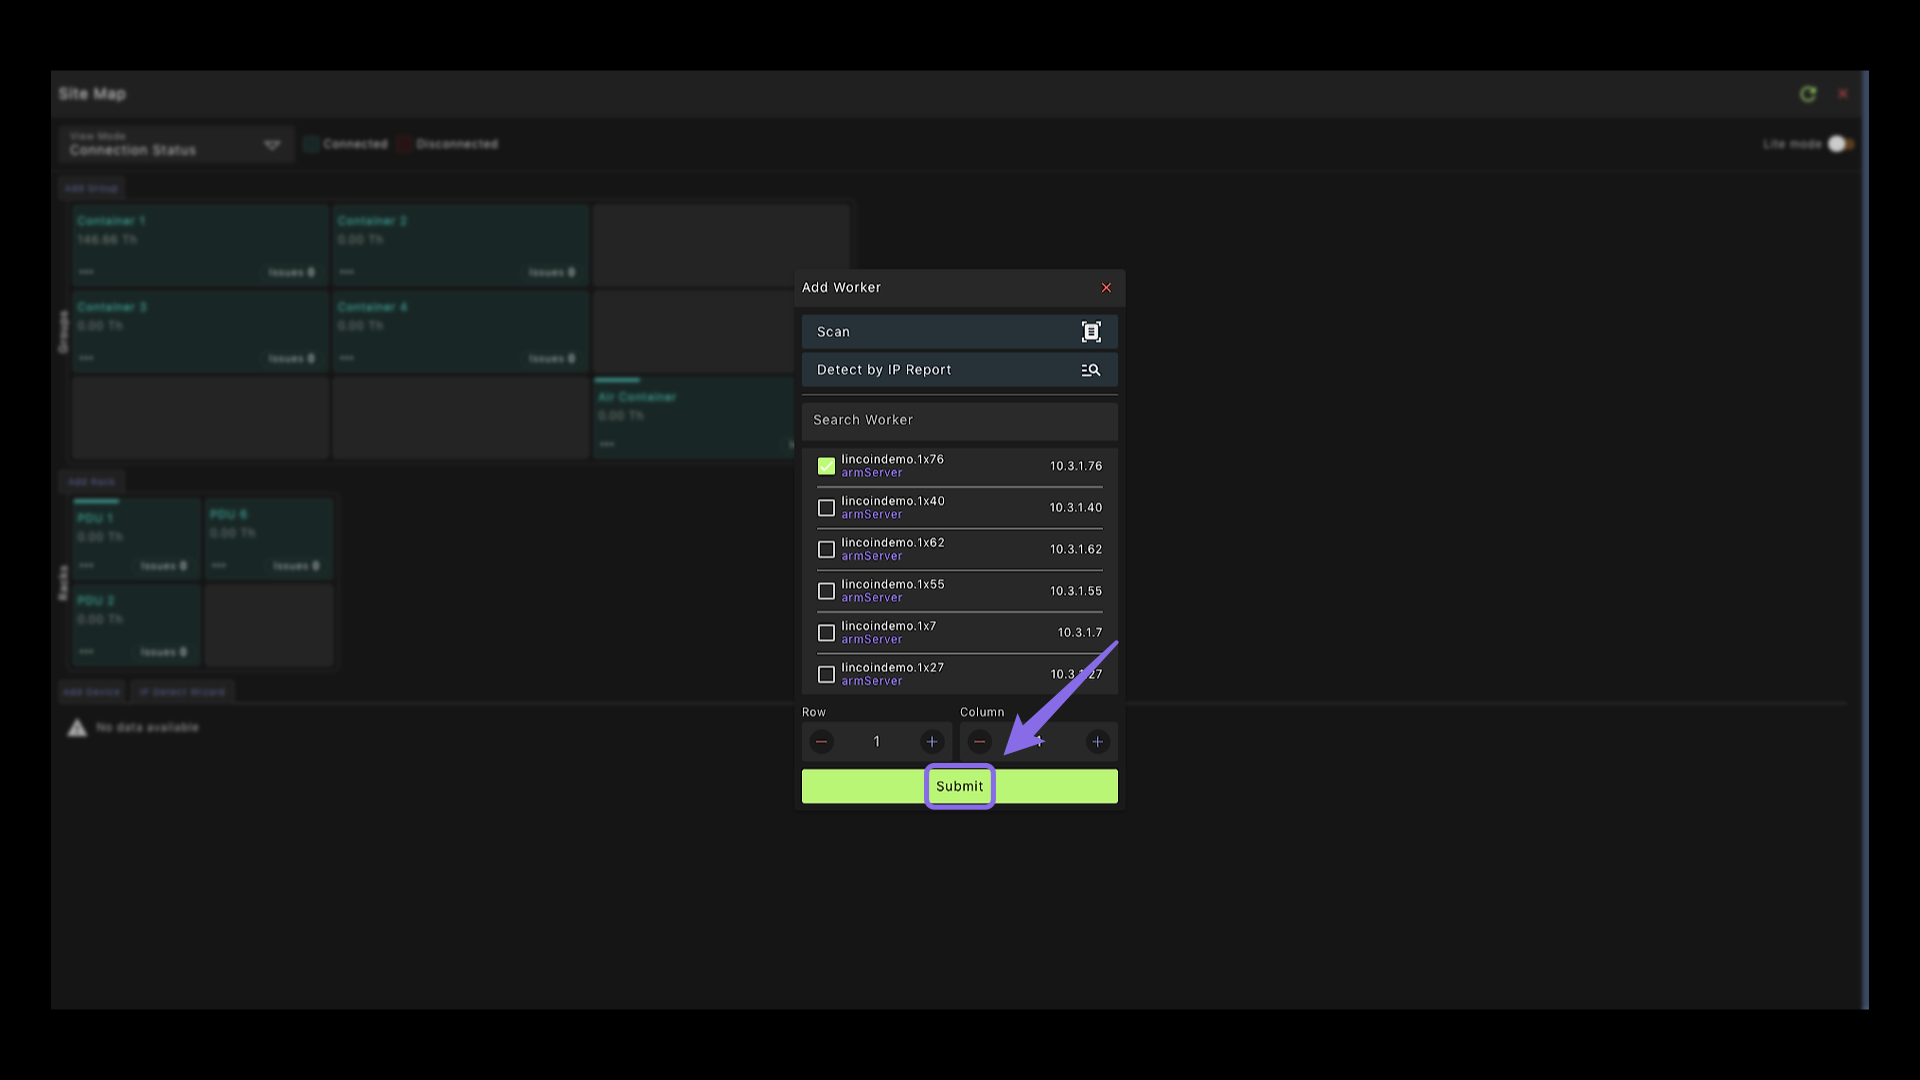The width and height of the screenshot is (1920, 1080).
Task: Focus the Search Worker field
Action: pyautogui.click(x=959, y=420)
